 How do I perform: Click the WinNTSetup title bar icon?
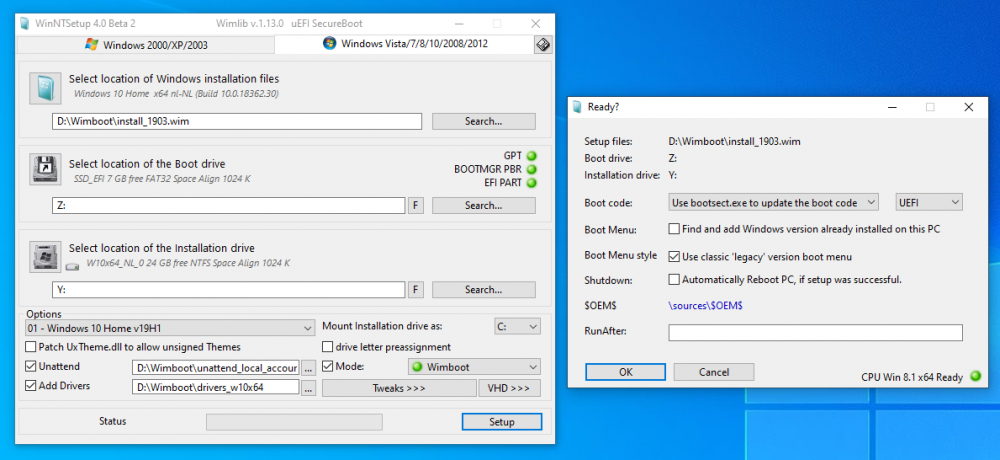tap(24, 24)
